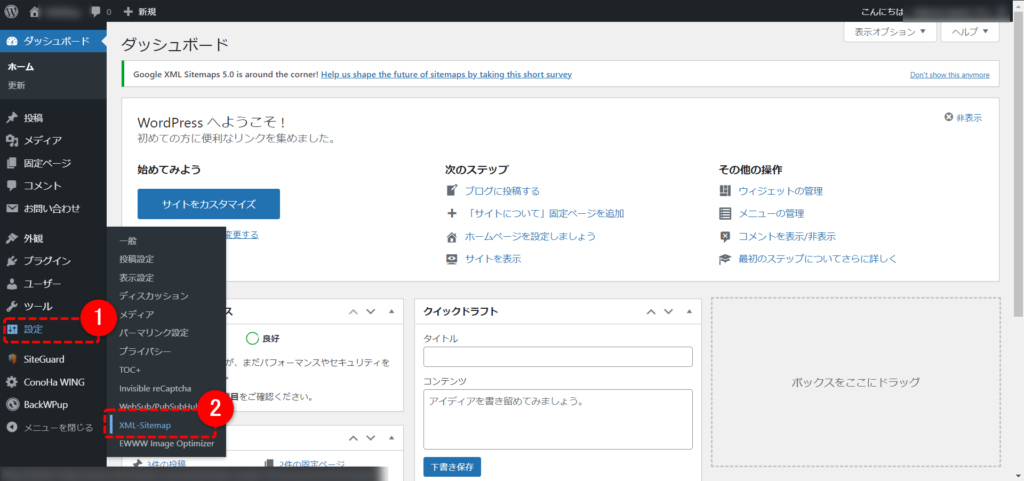Select TOC+ in settings flyout
This screenshot has height=481, width=1024.
pos(131,369)
